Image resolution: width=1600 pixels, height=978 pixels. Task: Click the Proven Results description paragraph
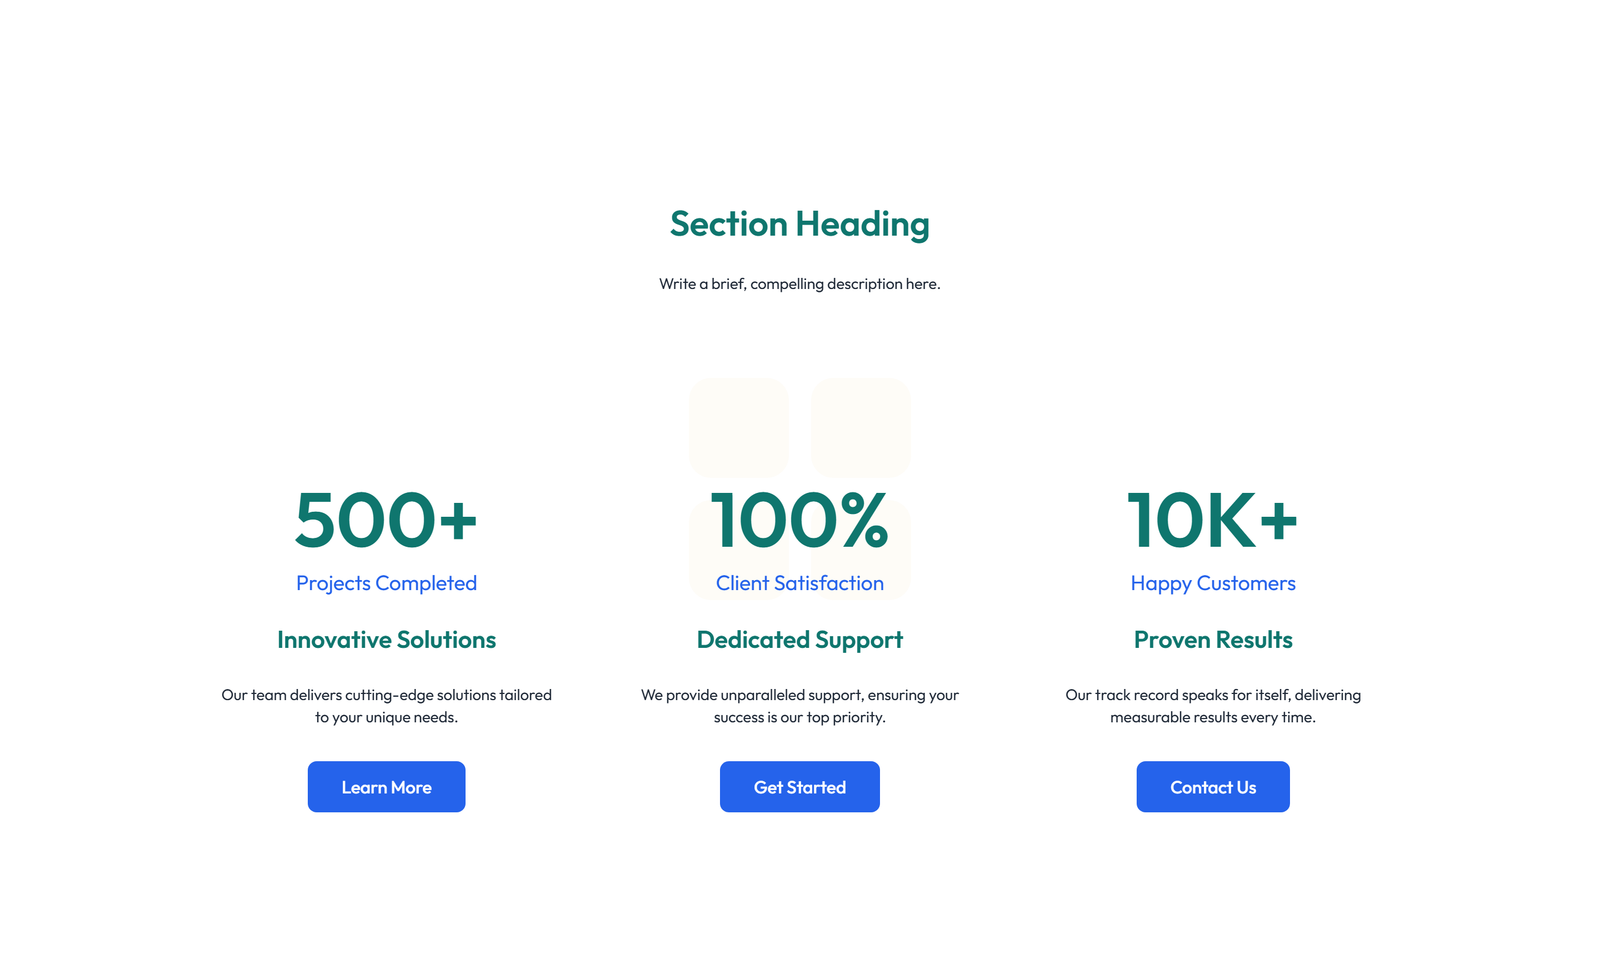click(x=1212, y=706)
